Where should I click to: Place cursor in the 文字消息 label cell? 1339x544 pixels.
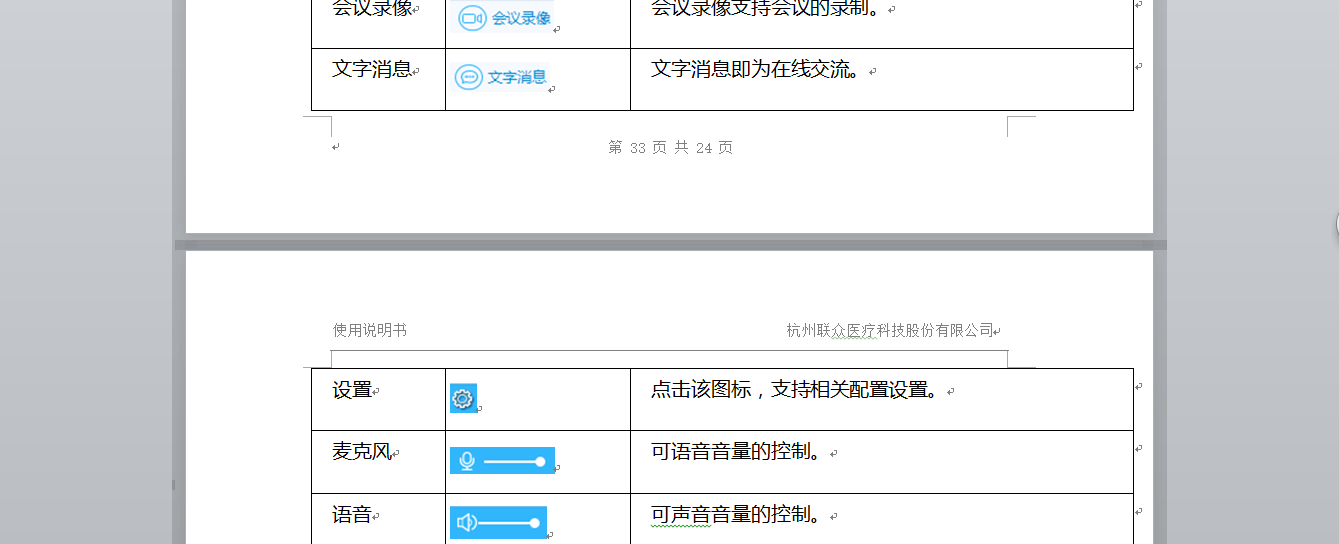click(x=372, y=70)
